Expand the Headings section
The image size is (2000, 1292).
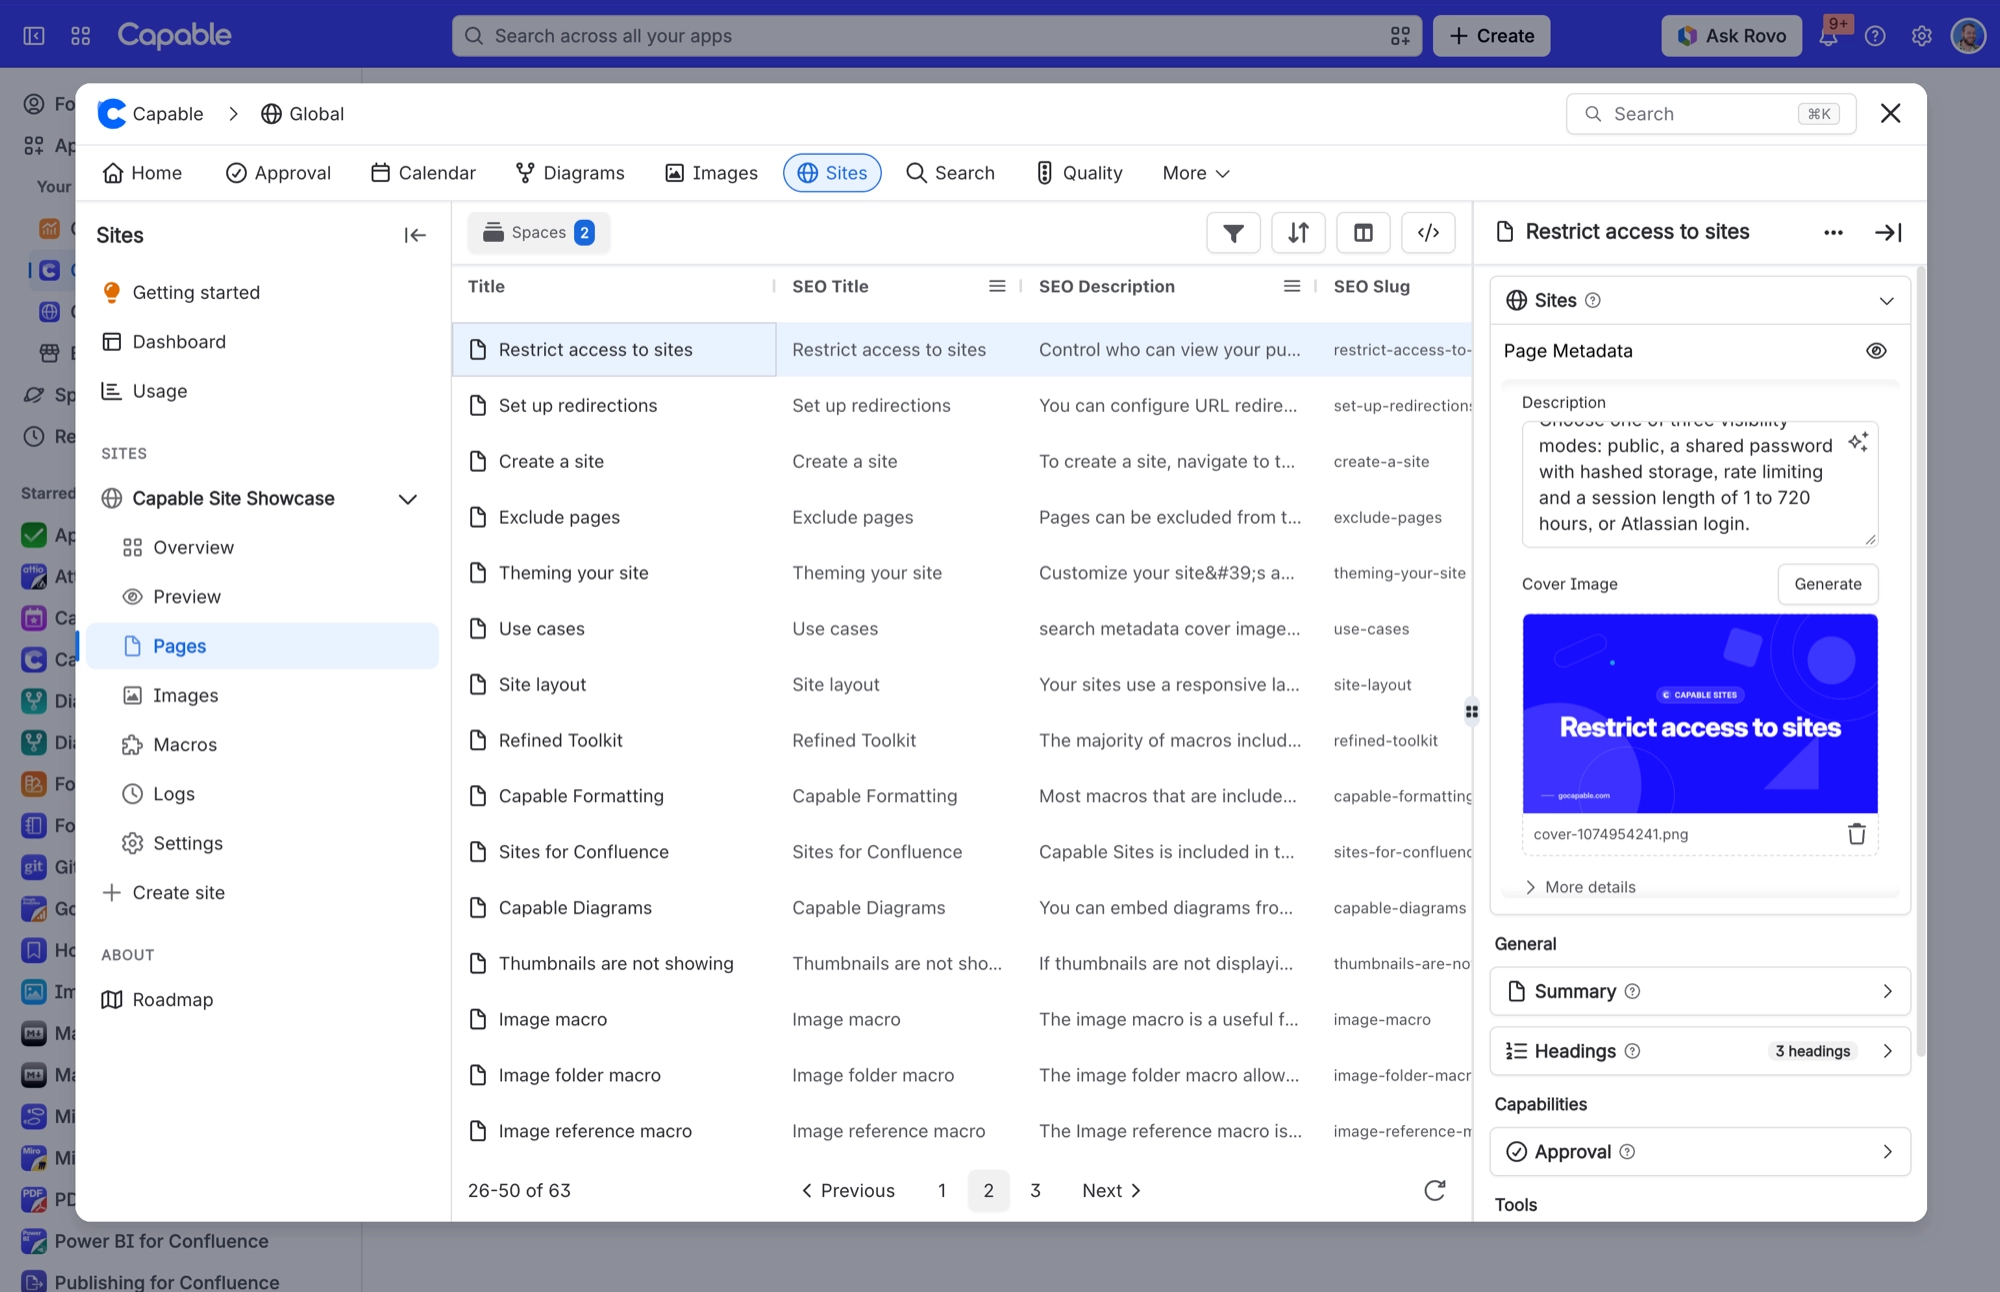pos(1700,1051)
